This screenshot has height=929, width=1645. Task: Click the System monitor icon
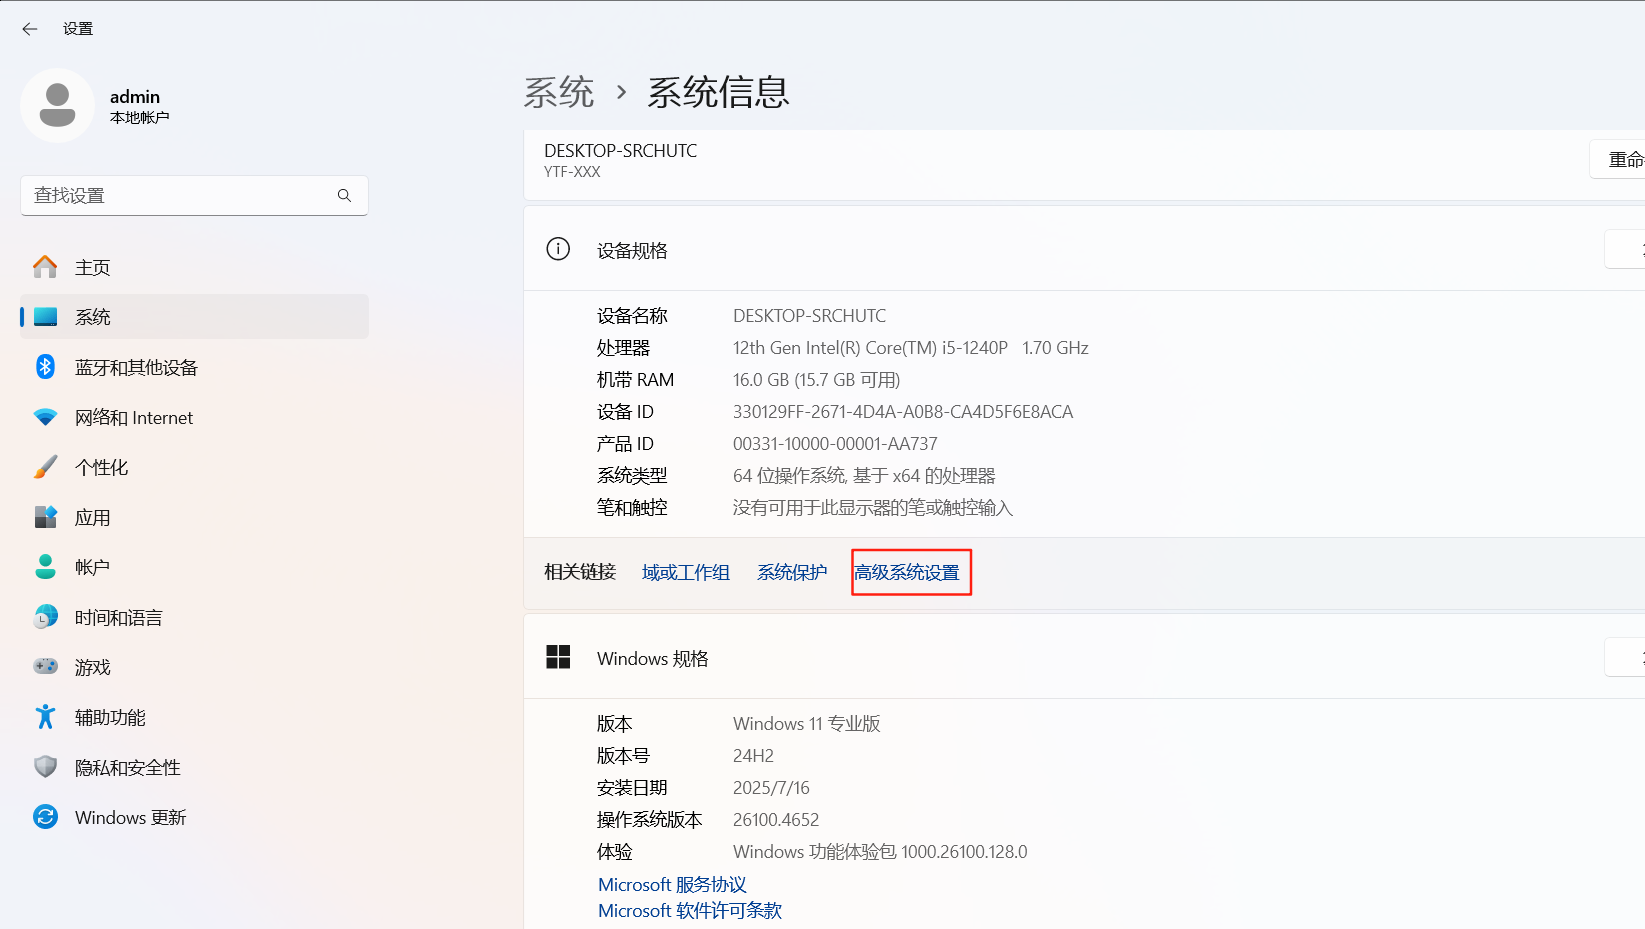[45, 317]
